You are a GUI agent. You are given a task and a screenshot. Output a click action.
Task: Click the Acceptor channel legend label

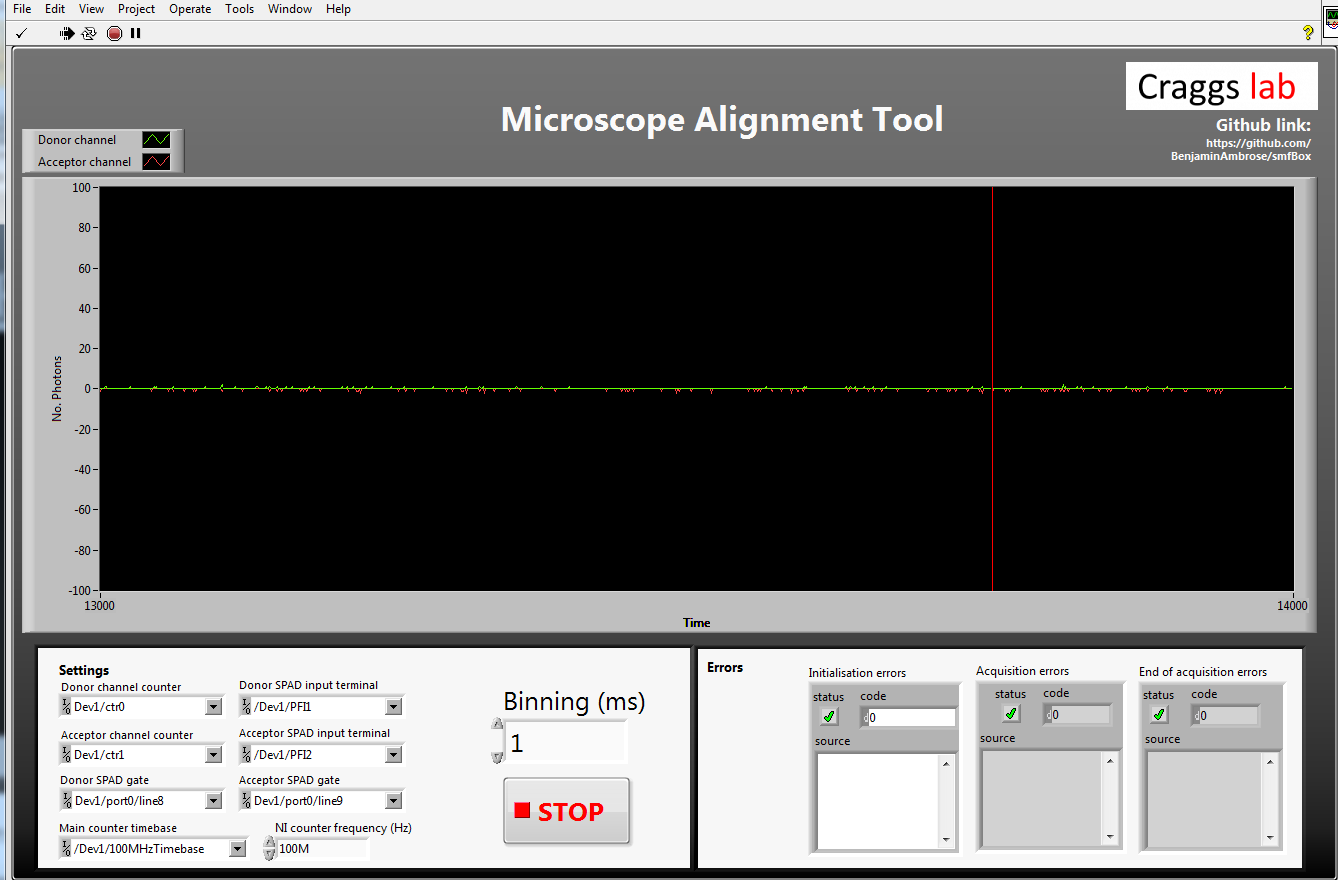(x=84, y=162)
